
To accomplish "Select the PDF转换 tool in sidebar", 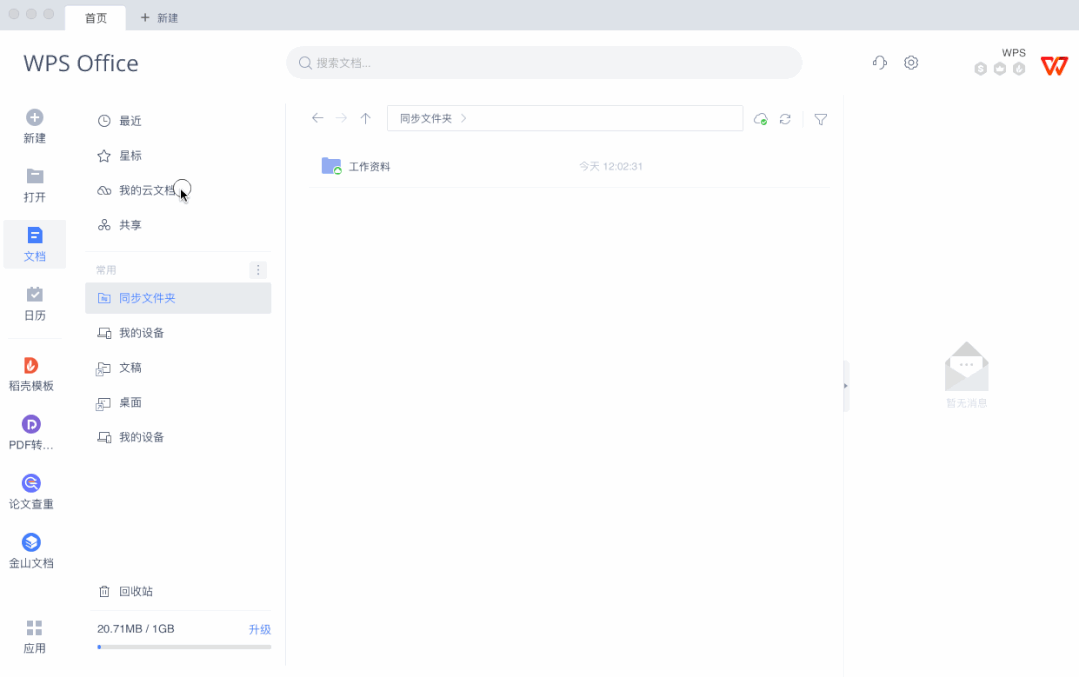I will 33,432.
